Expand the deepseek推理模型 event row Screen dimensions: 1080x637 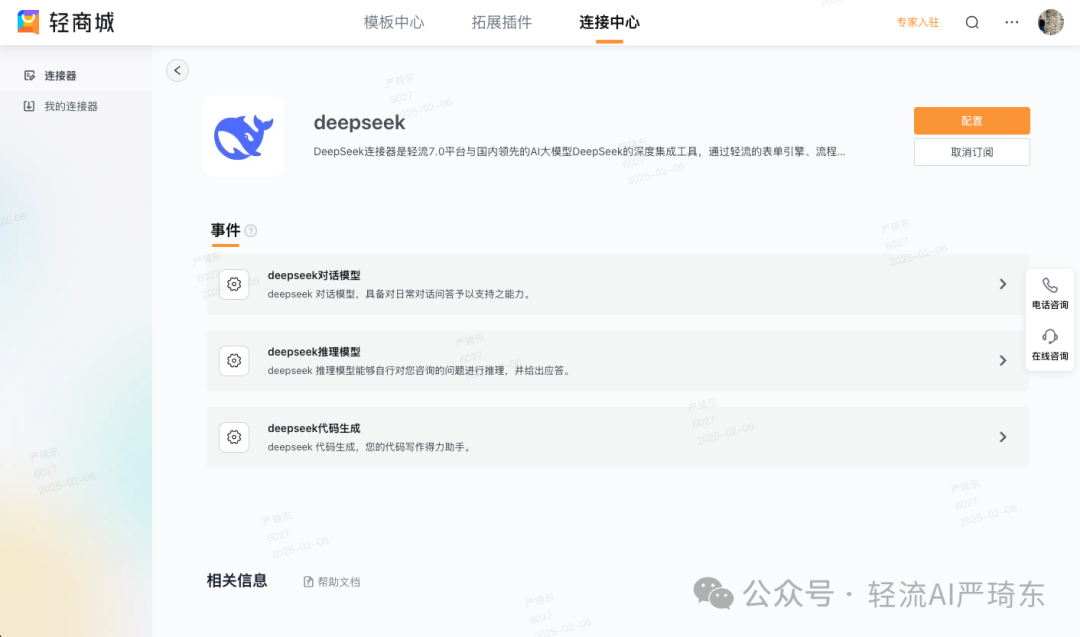(1003, 360)
